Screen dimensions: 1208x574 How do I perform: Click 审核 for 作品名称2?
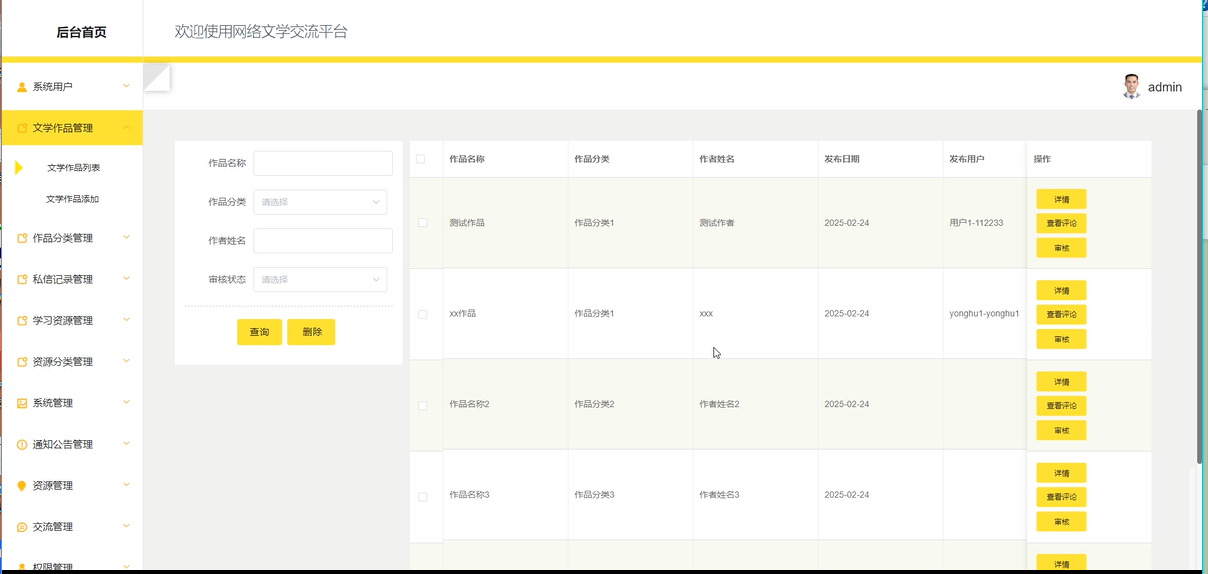(1061, 430)
